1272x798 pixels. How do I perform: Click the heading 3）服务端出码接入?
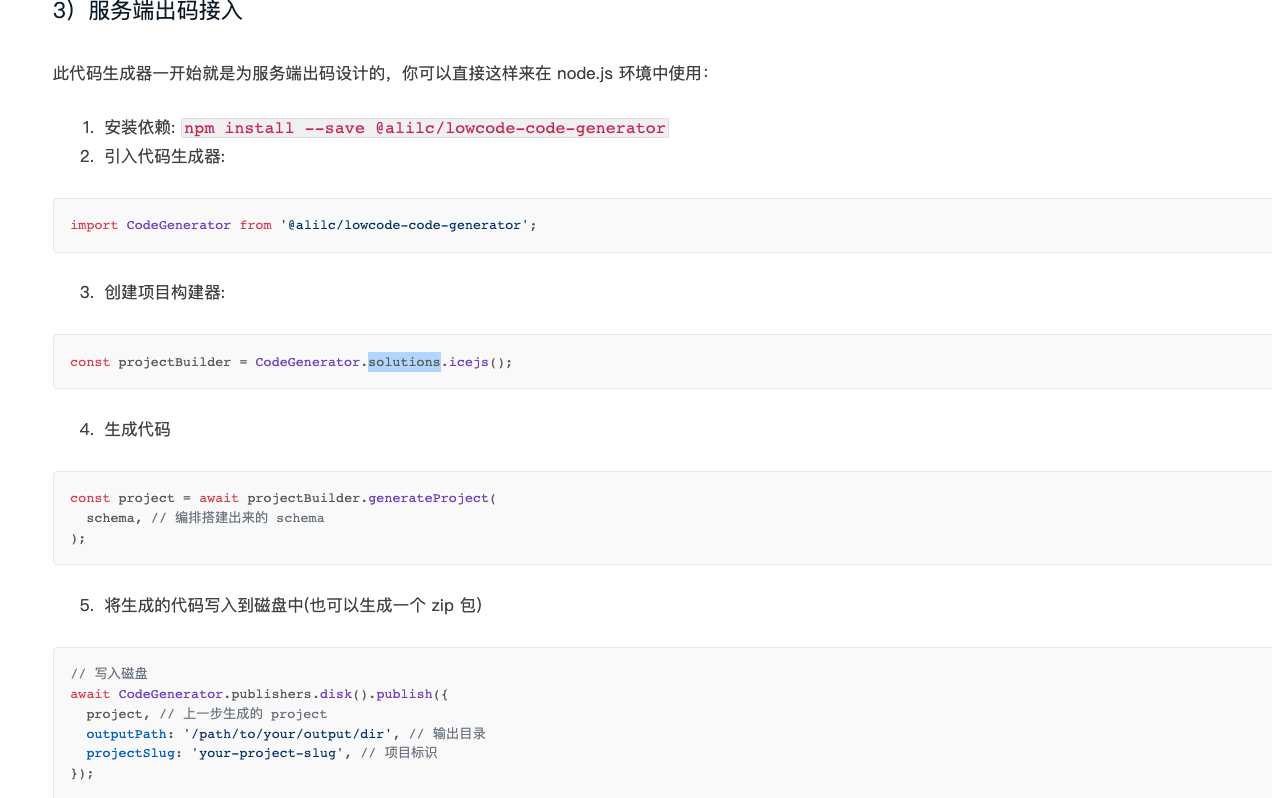tap(148, 13)
